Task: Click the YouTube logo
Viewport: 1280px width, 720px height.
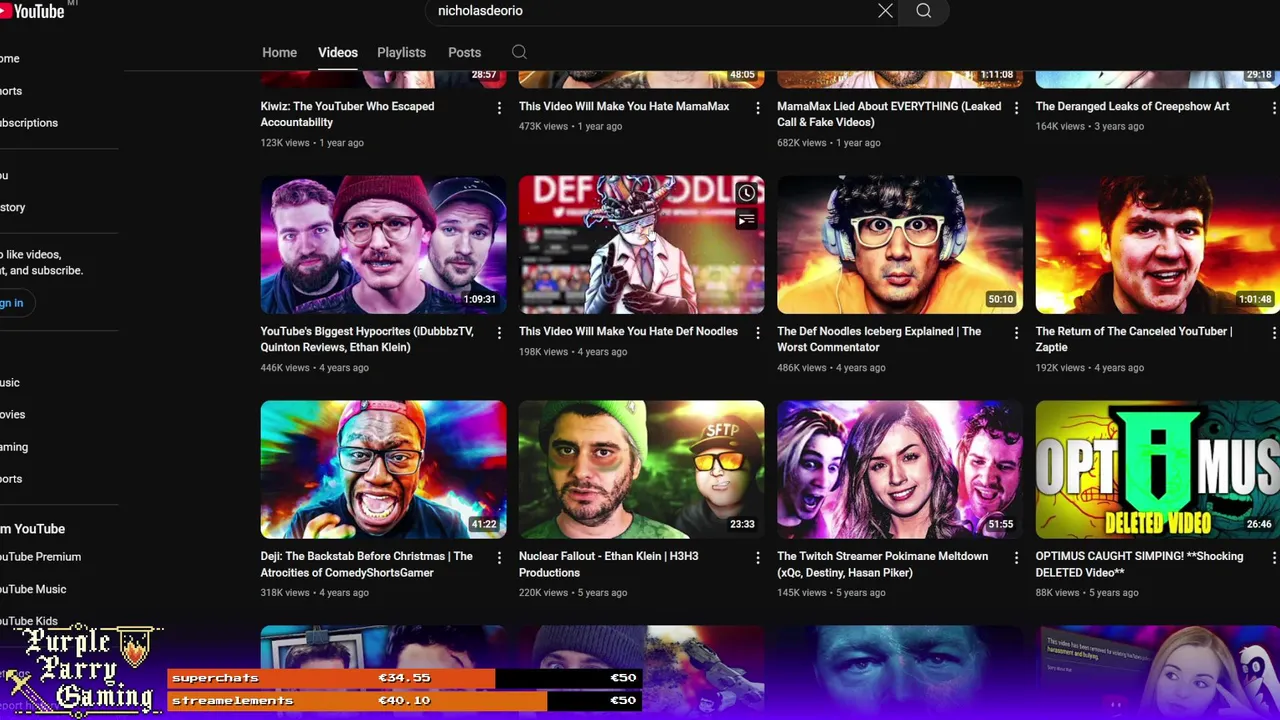Action: click(x=33, y=11)
